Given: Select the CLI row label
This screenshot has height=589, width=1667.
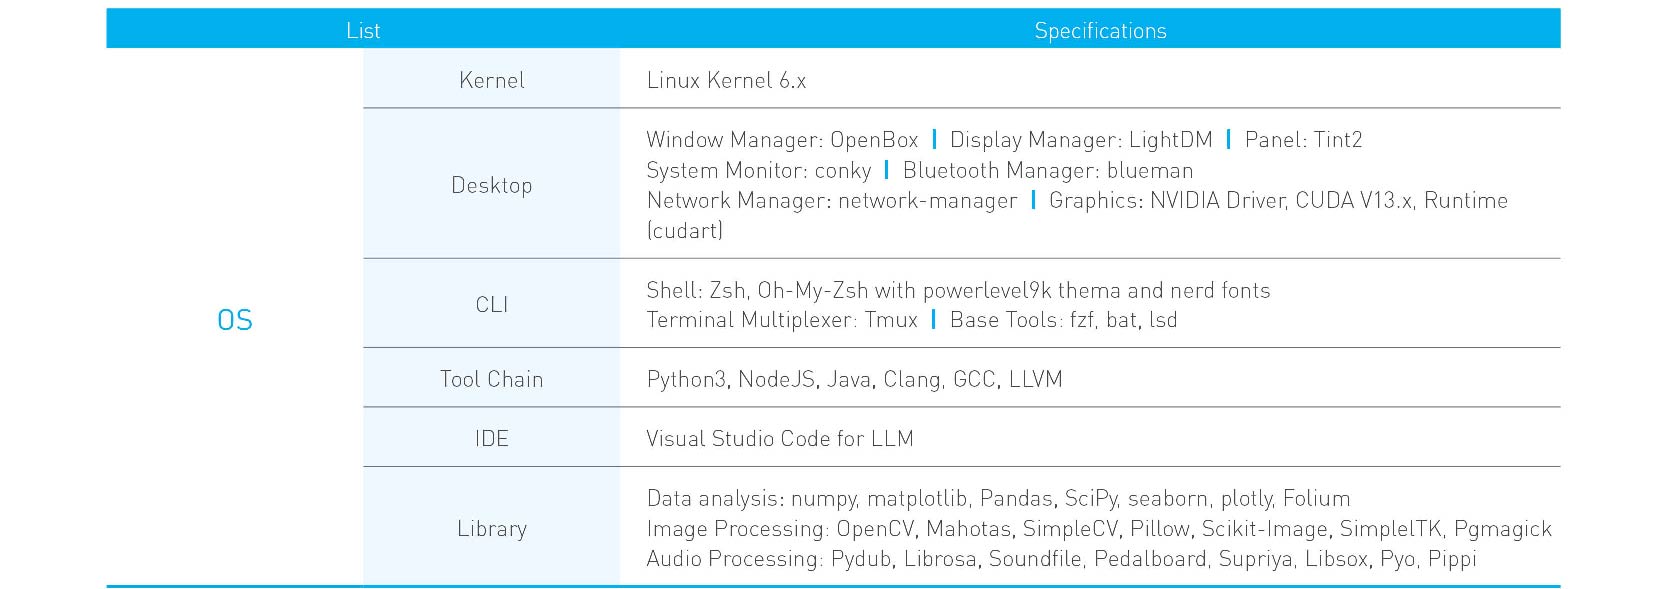Looking at the screenshot, I should point(491,304).
